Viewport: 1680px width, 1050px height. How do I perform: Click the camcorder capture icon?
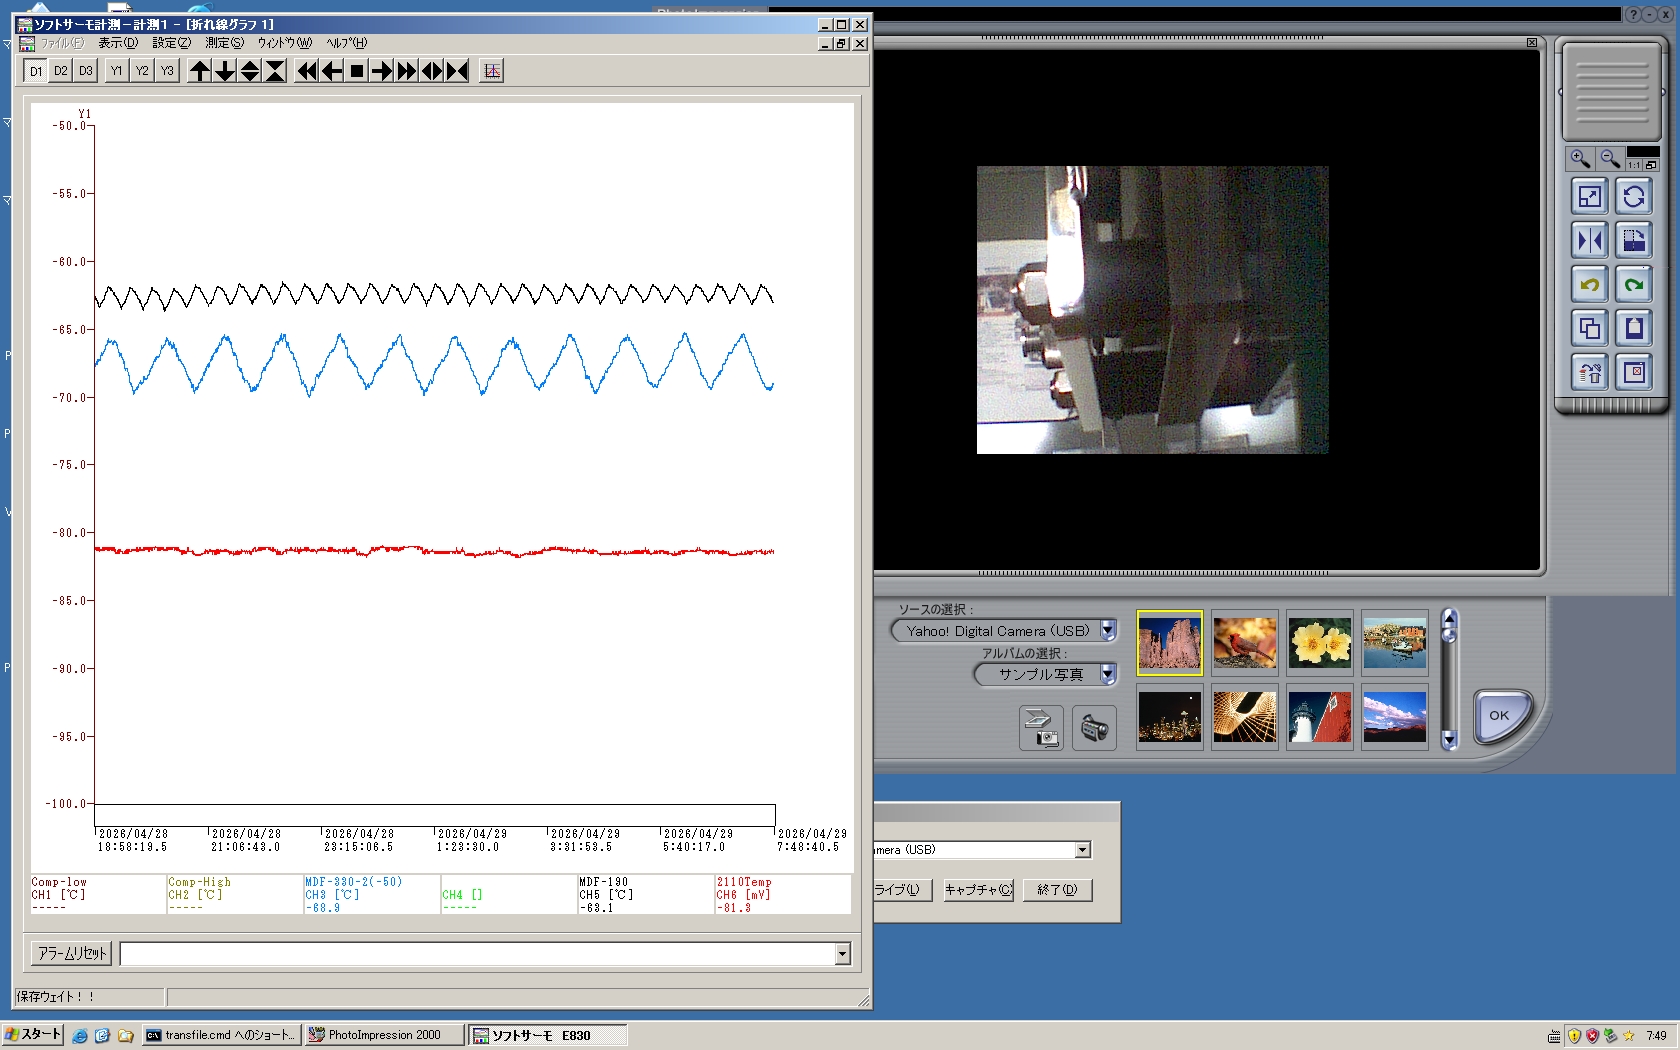(1094, 728)
